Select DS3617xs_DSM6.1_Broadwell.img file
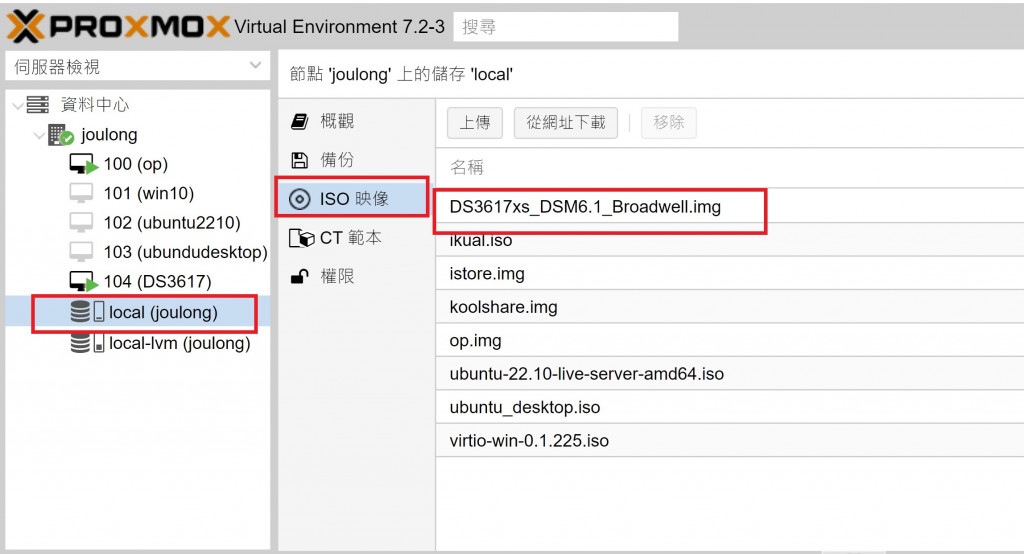This screenshot has height=554, width=1024. (x=729, y=206)
